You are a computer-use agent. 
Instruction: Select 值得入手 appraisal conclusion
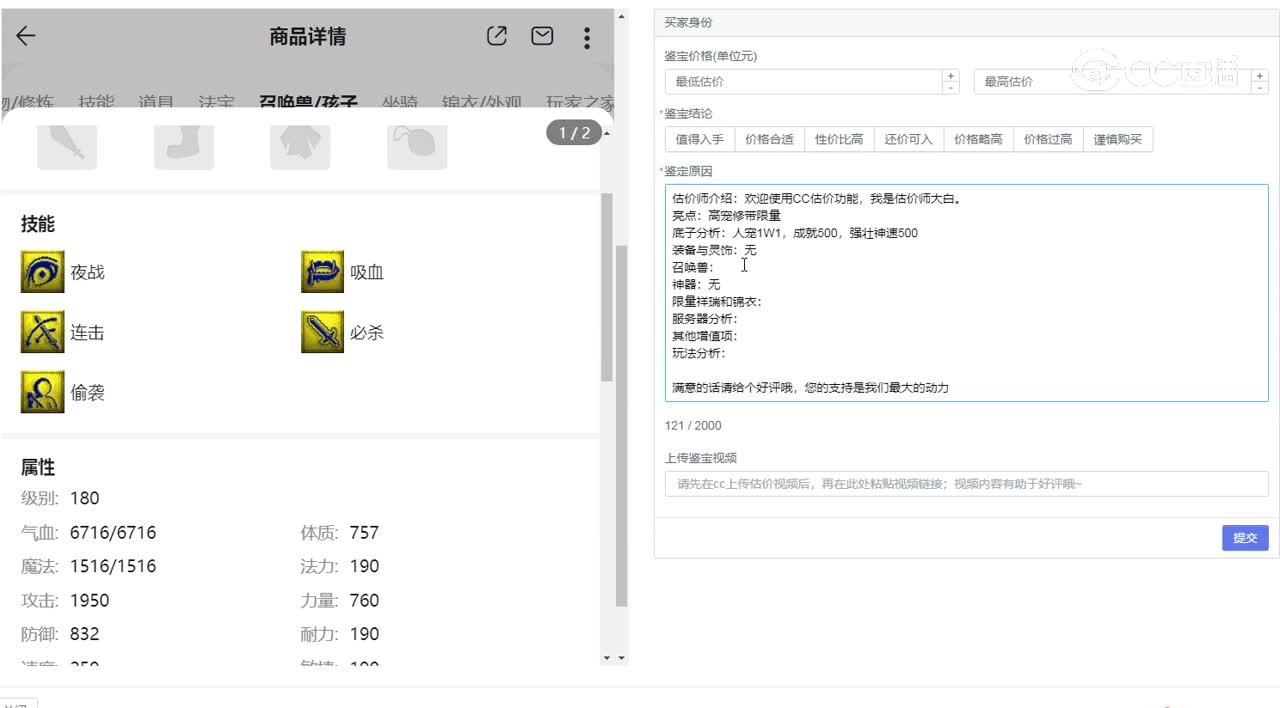coord(699,140)
